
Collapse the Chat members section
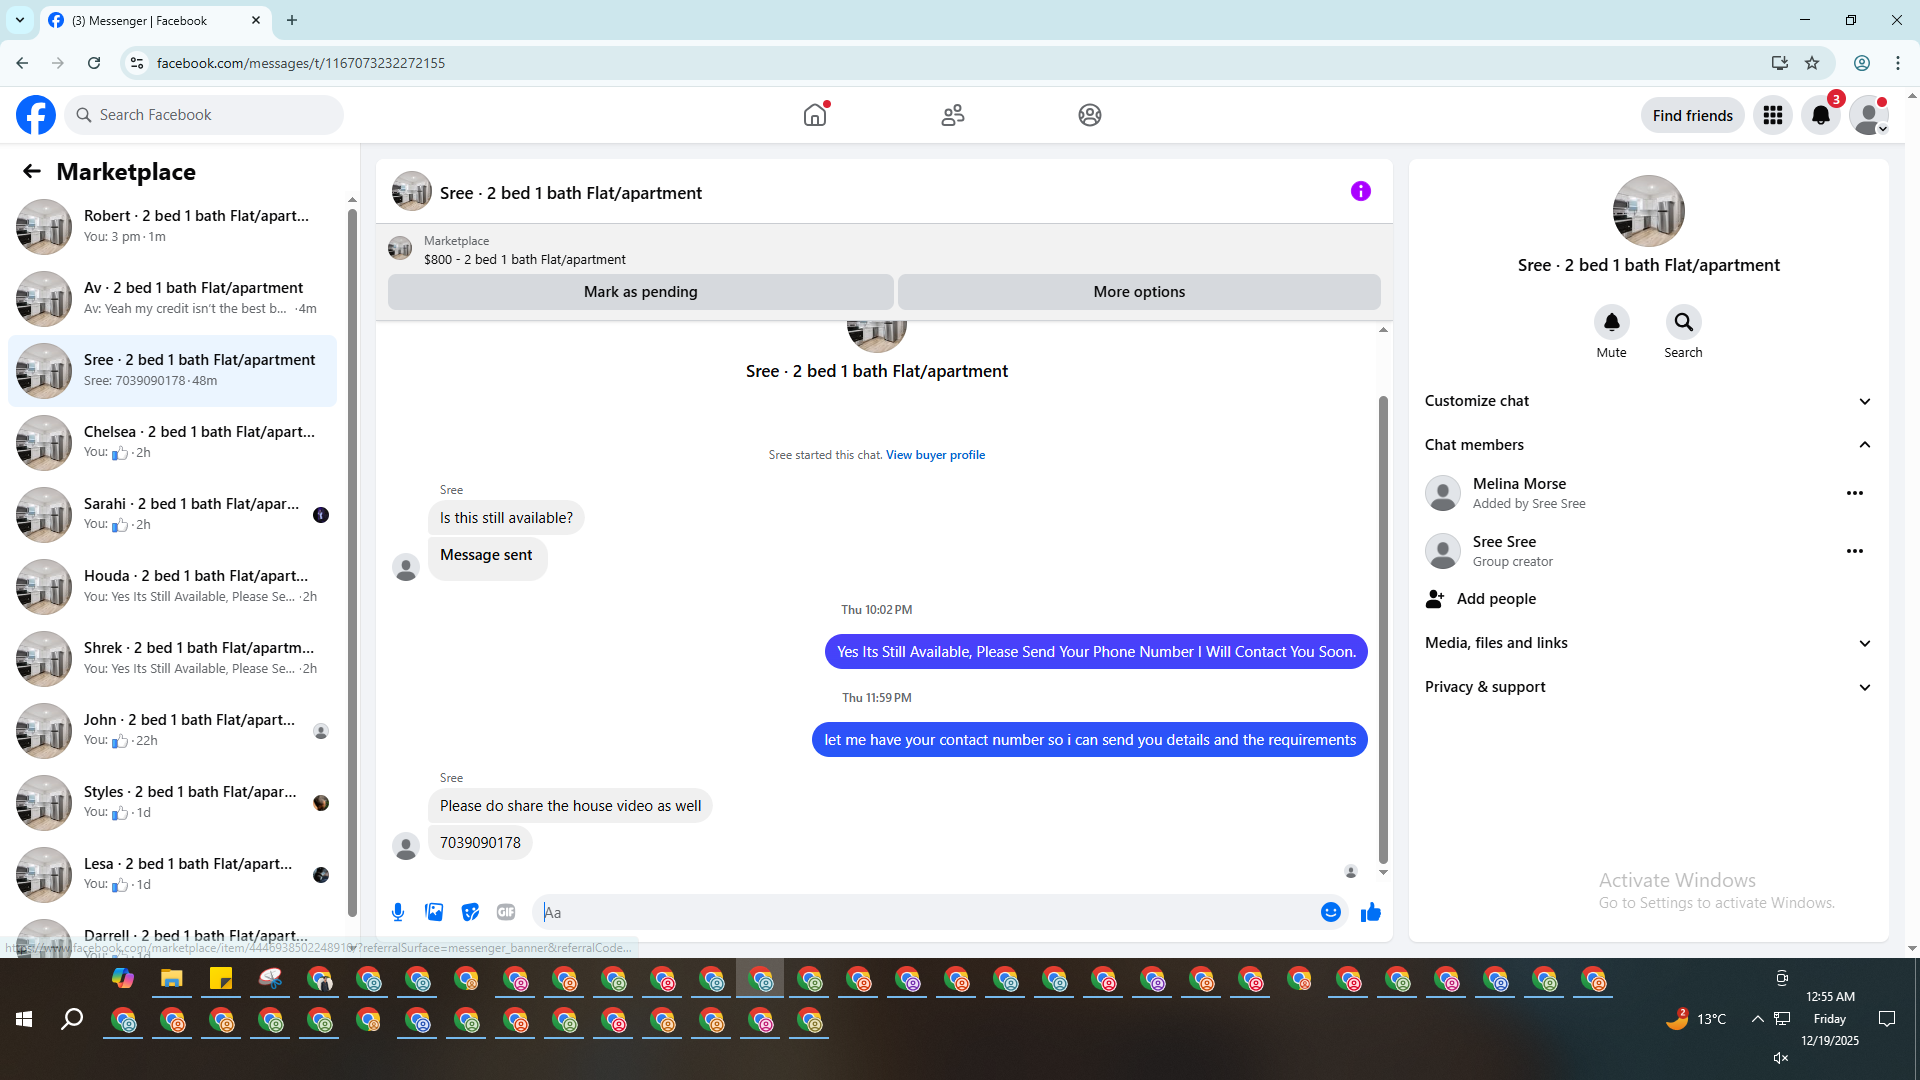click(1864, 445)
